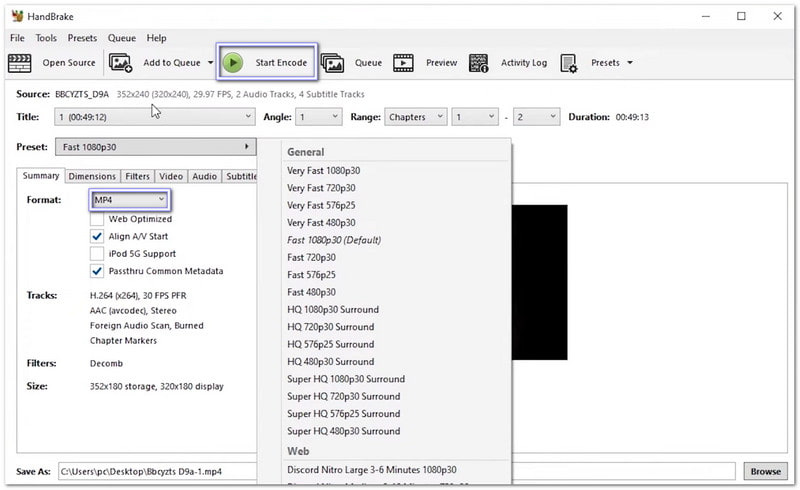
Task: Open the Format MP4 dropdown
Action: click(x=130, y=200)
